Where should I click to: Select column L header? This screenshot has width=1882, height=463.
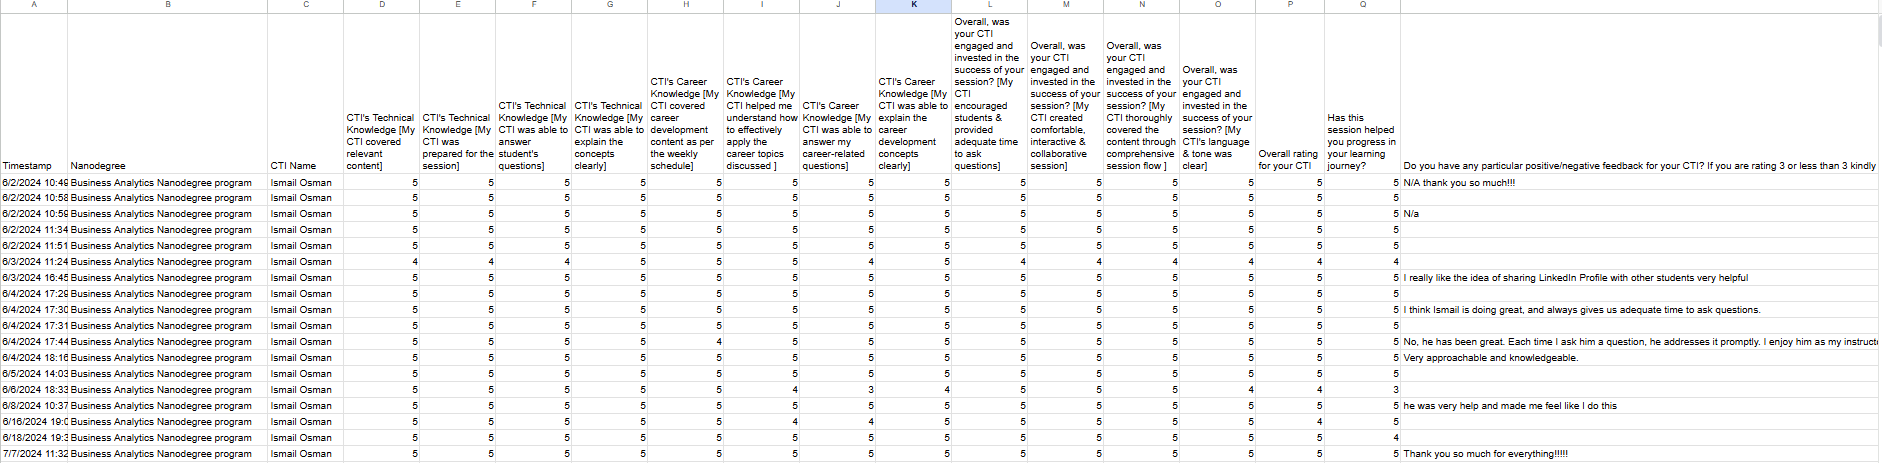990,5
